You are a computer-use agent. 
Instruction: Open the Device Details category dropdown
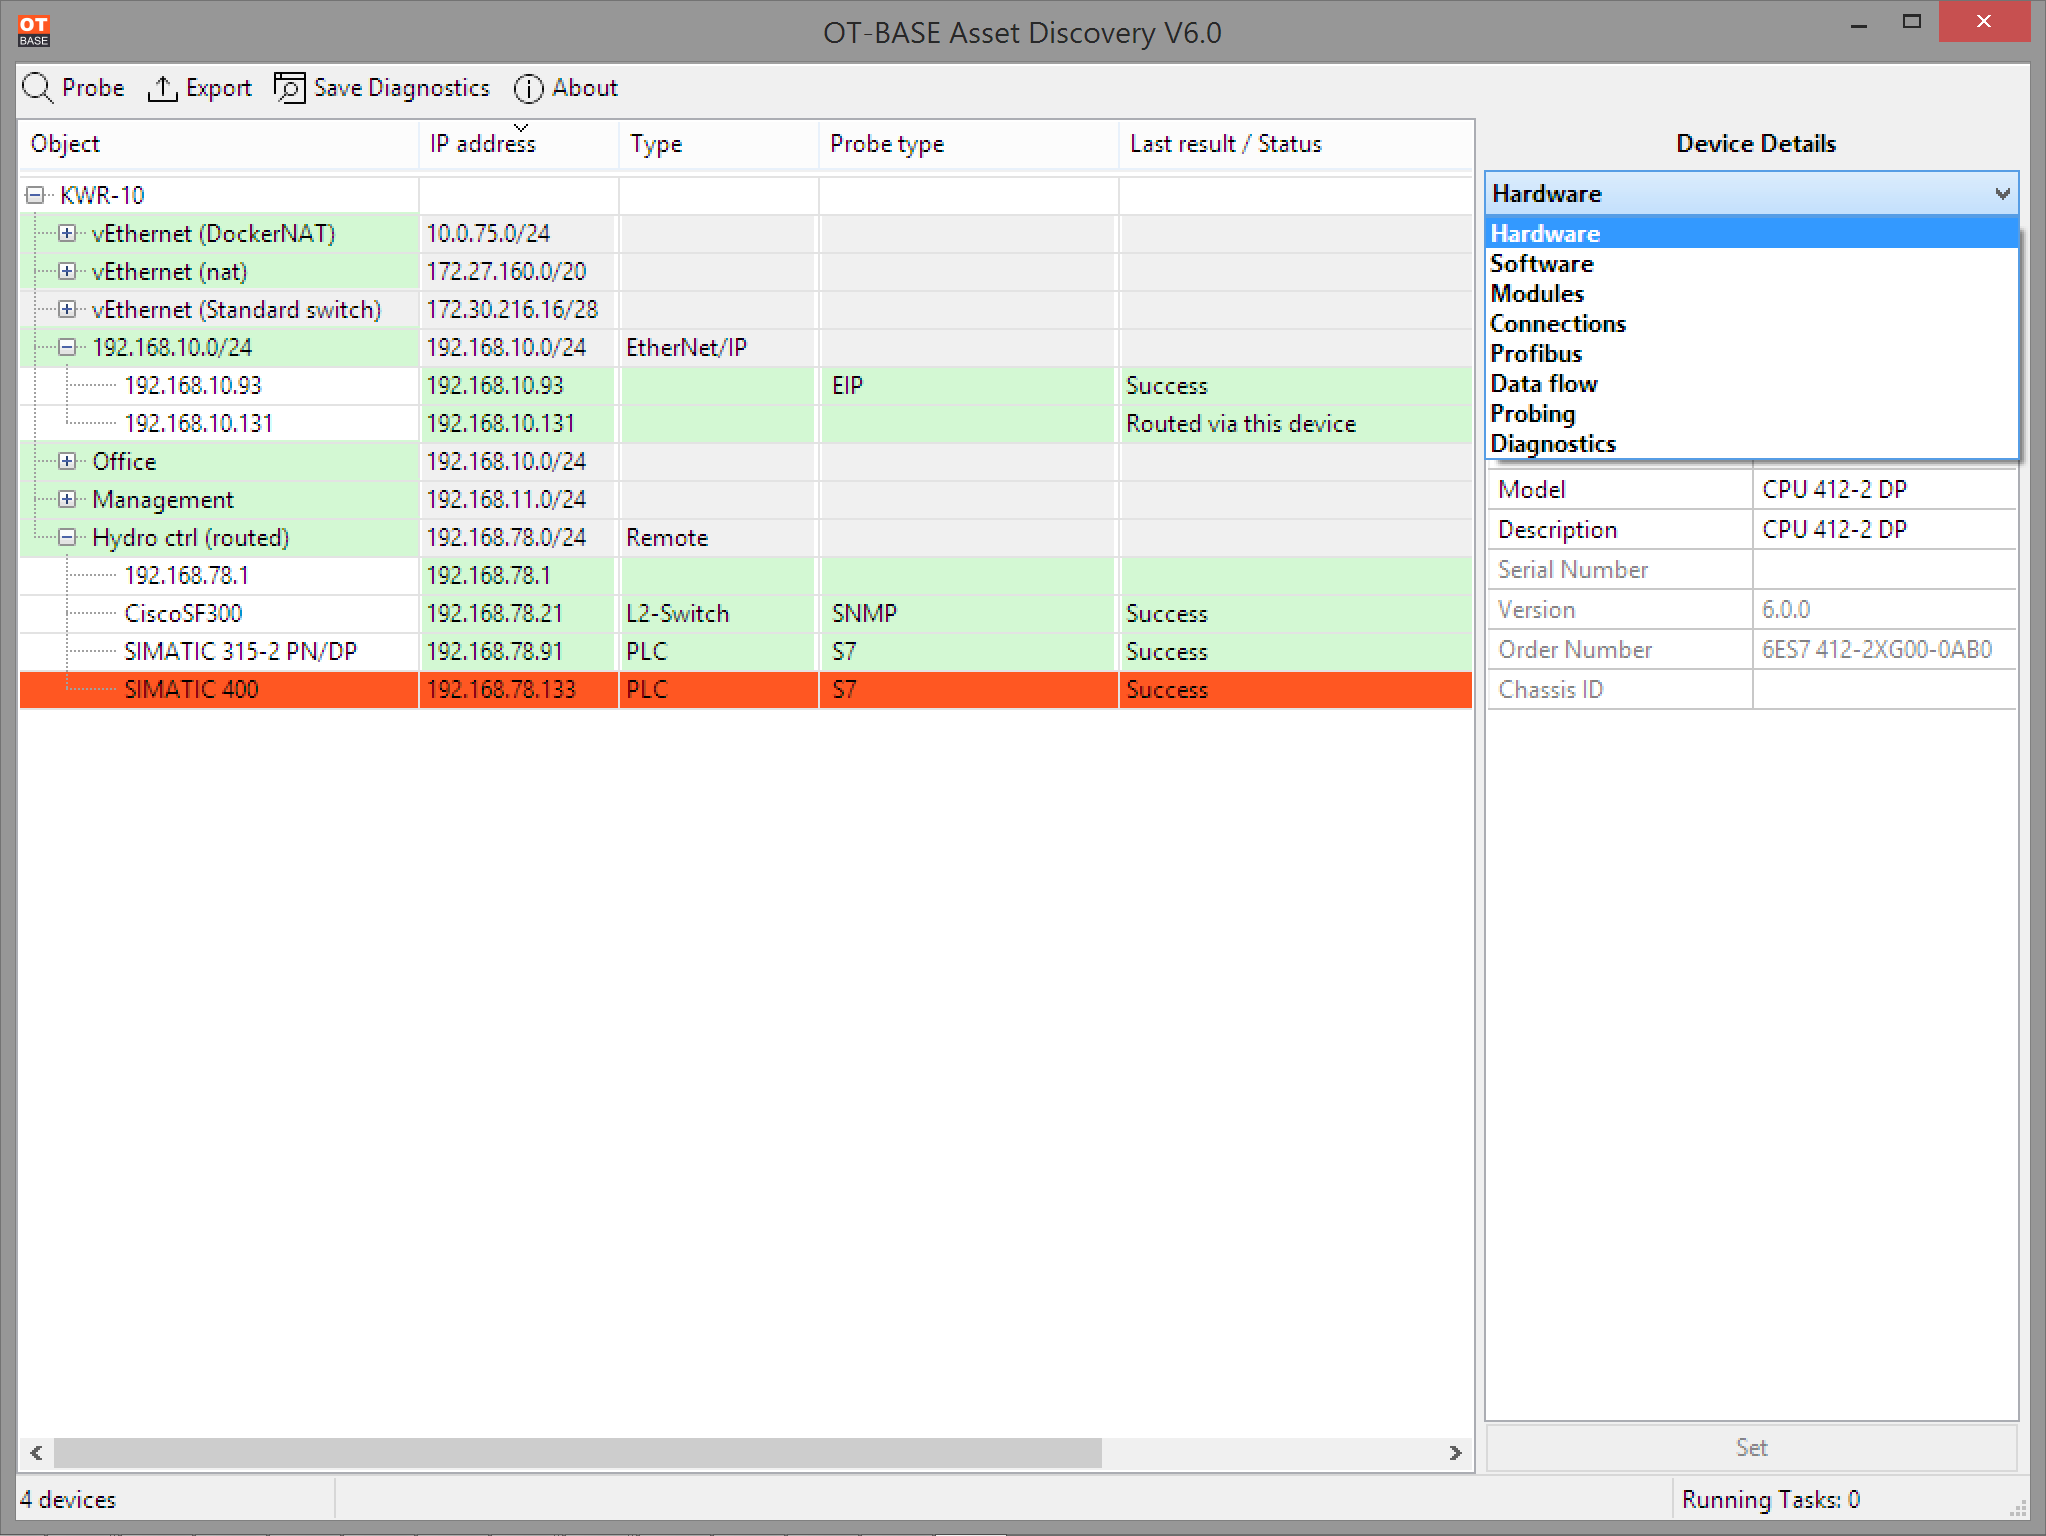coord(1751,193)
